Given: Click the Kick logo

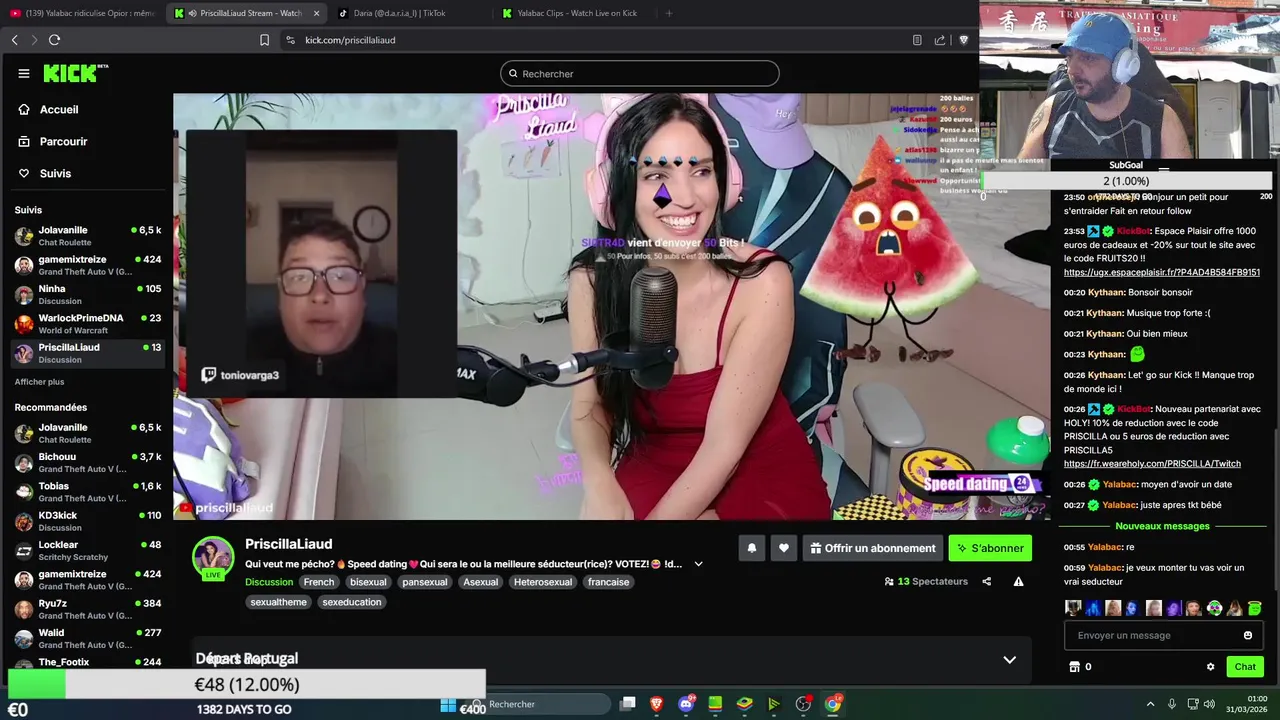Looking at the screenshot, I should coord(74,73).
